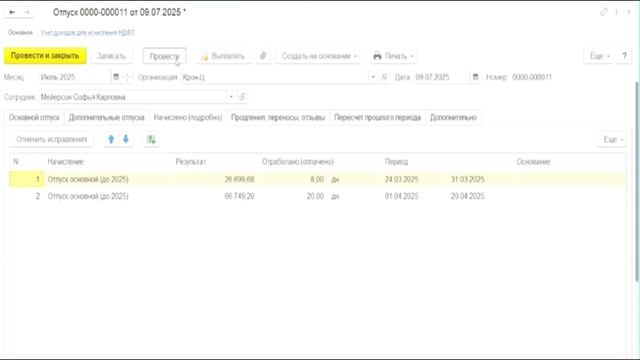Click the Отработано (оплачено) column header
This screenshot has height=360, width=640.
tap(298, 162)
